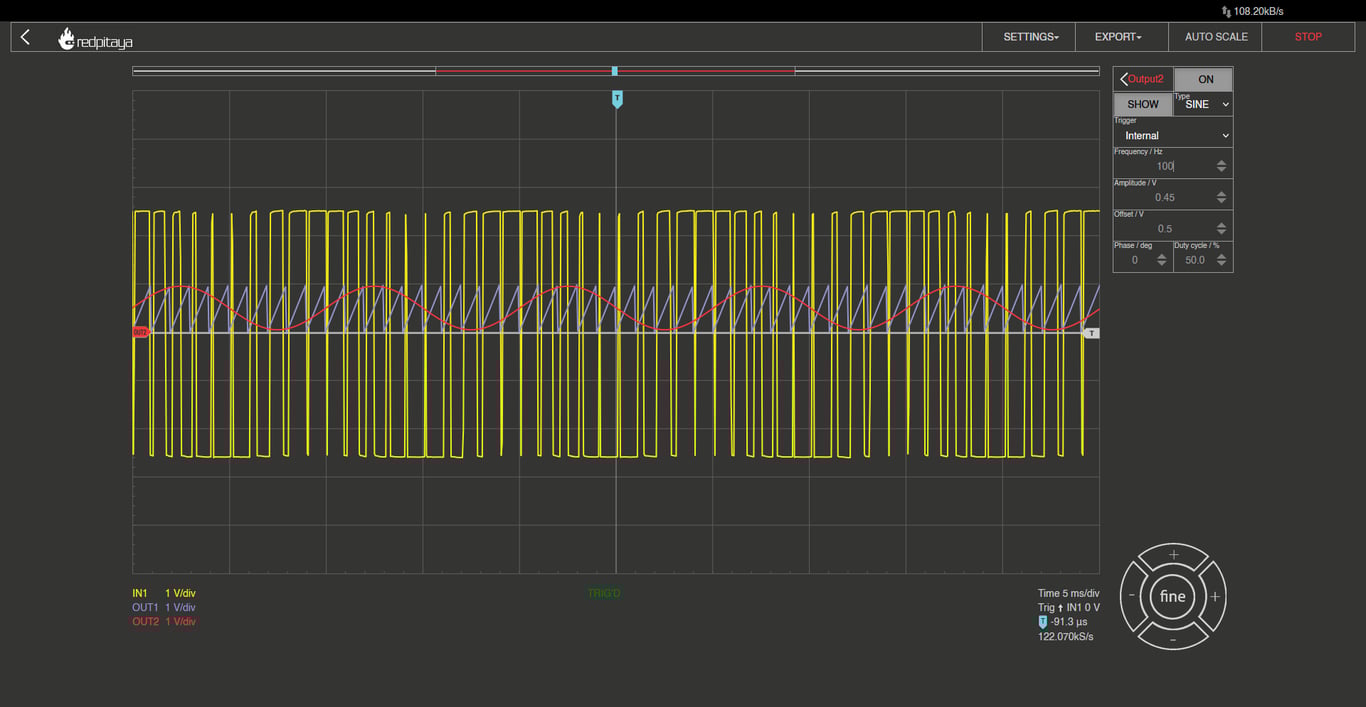Click the red STOP button
Screen dimensions: 1366x707
click(1308, 37)
